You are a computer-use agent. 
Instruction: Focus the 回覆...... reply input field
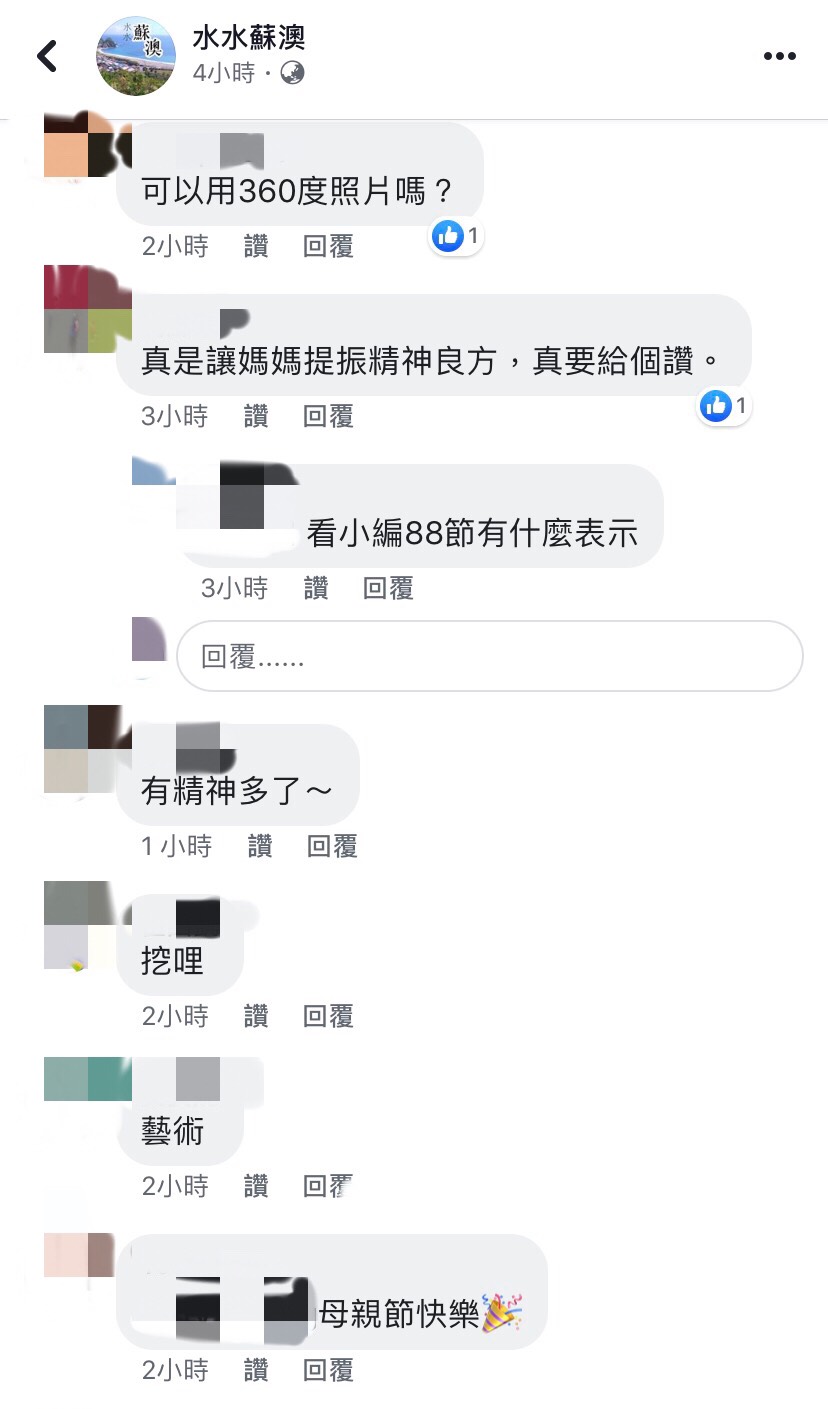(x=490, y=656)
